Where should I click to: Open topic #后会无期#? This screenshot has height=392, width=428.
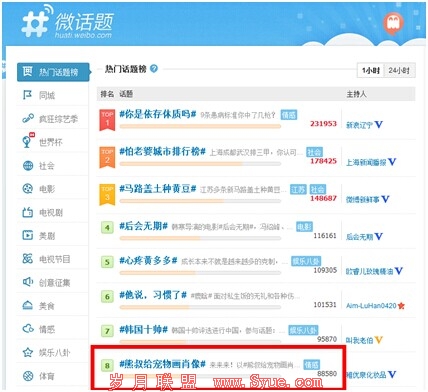144,226
